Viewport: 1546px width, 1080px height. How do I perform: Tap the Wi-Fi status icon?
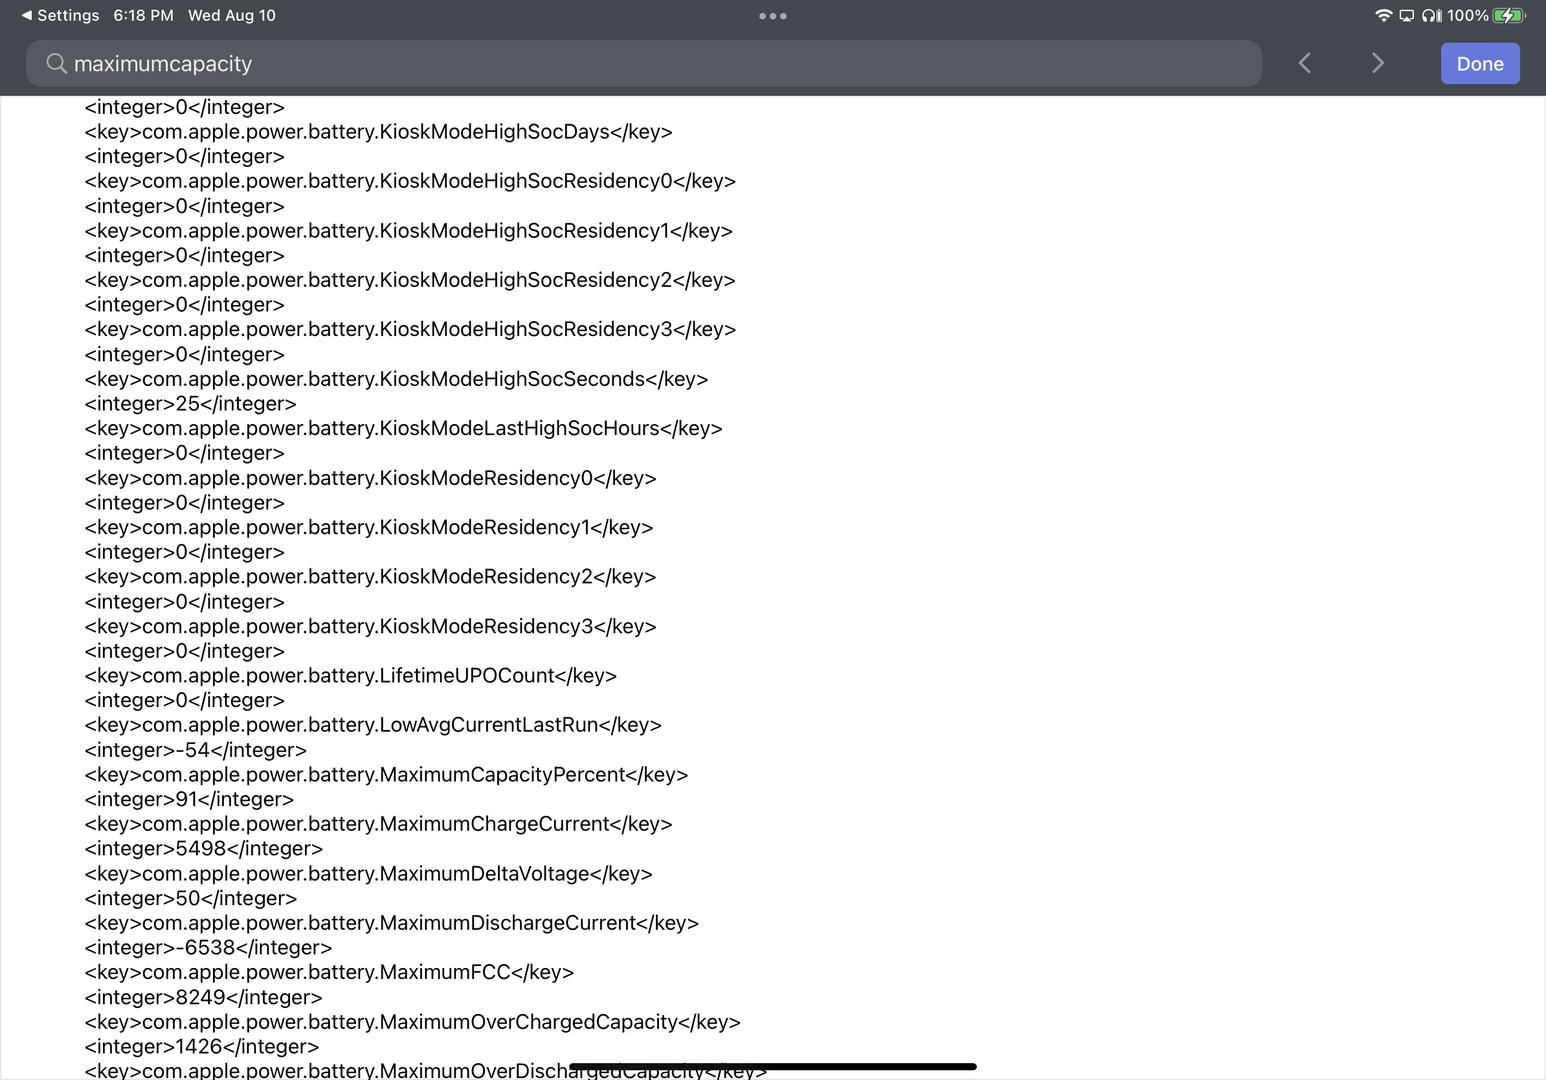pos(1384,16)
